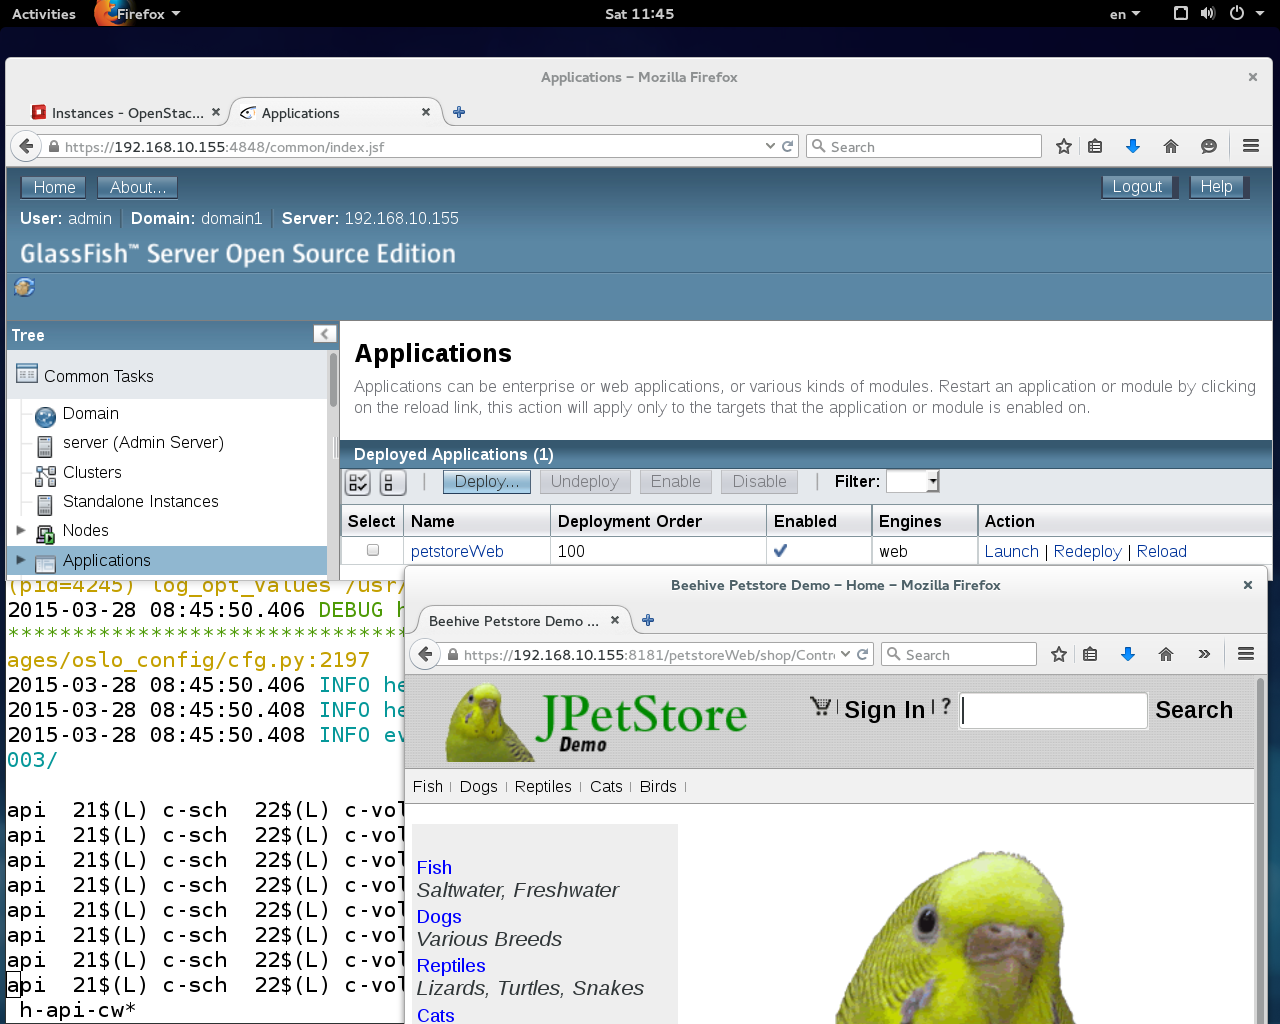
Task: Click the select-all icon in Deployed Applications toolbar
Action: (x=358, y=482)
